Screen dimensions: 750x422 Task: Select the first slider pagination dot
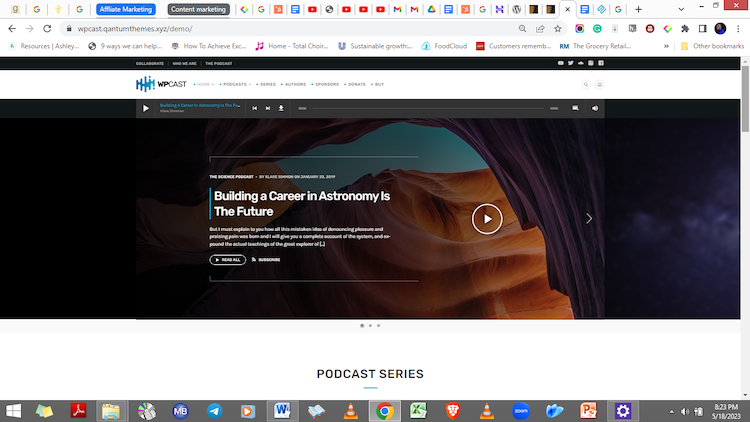(x=362, y=326)
